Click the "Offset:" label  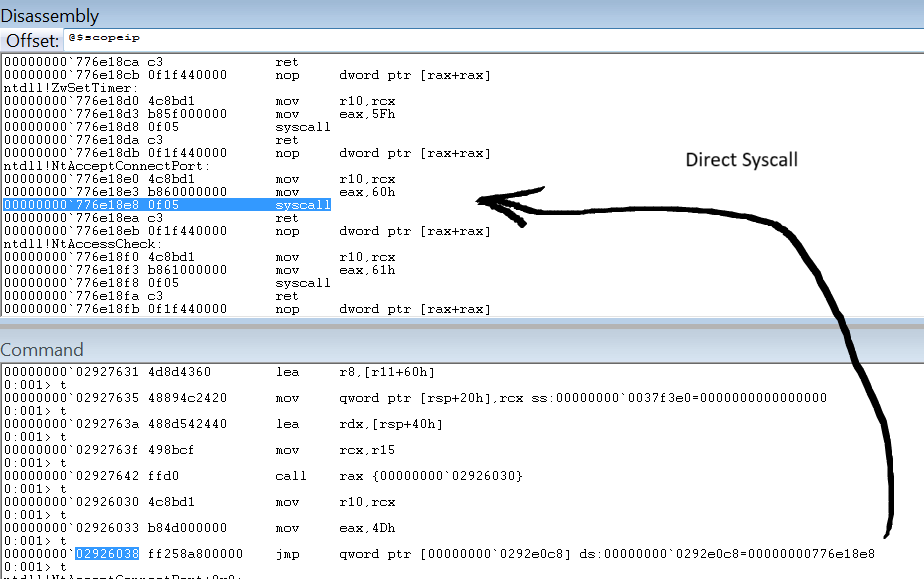click(x=32, y=41)
